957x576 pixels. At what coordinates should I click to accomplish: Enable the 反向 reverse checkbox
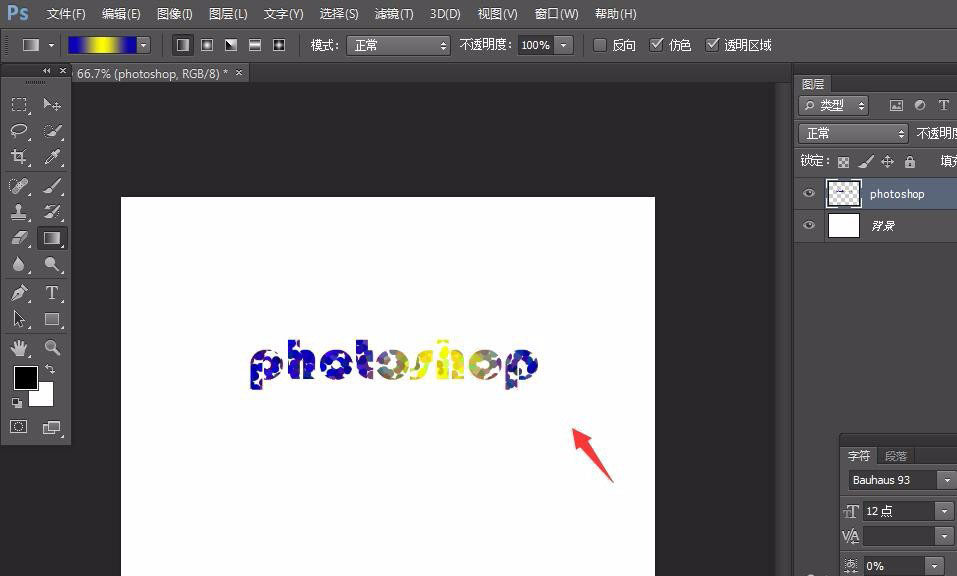click(600, 45)
